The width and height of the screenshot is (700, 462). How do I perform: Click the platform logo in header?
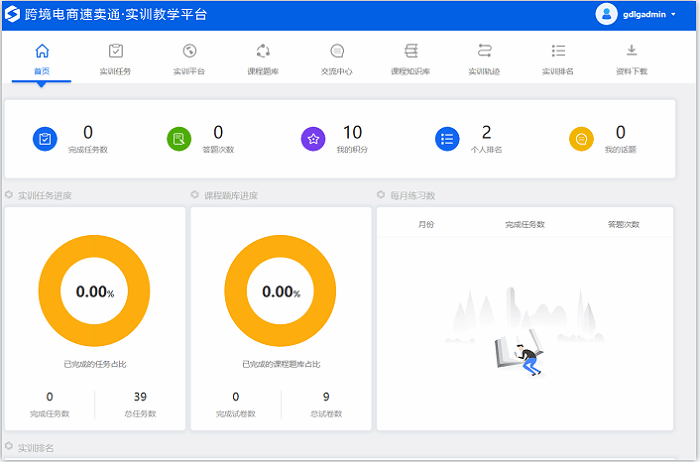(12, 14)
